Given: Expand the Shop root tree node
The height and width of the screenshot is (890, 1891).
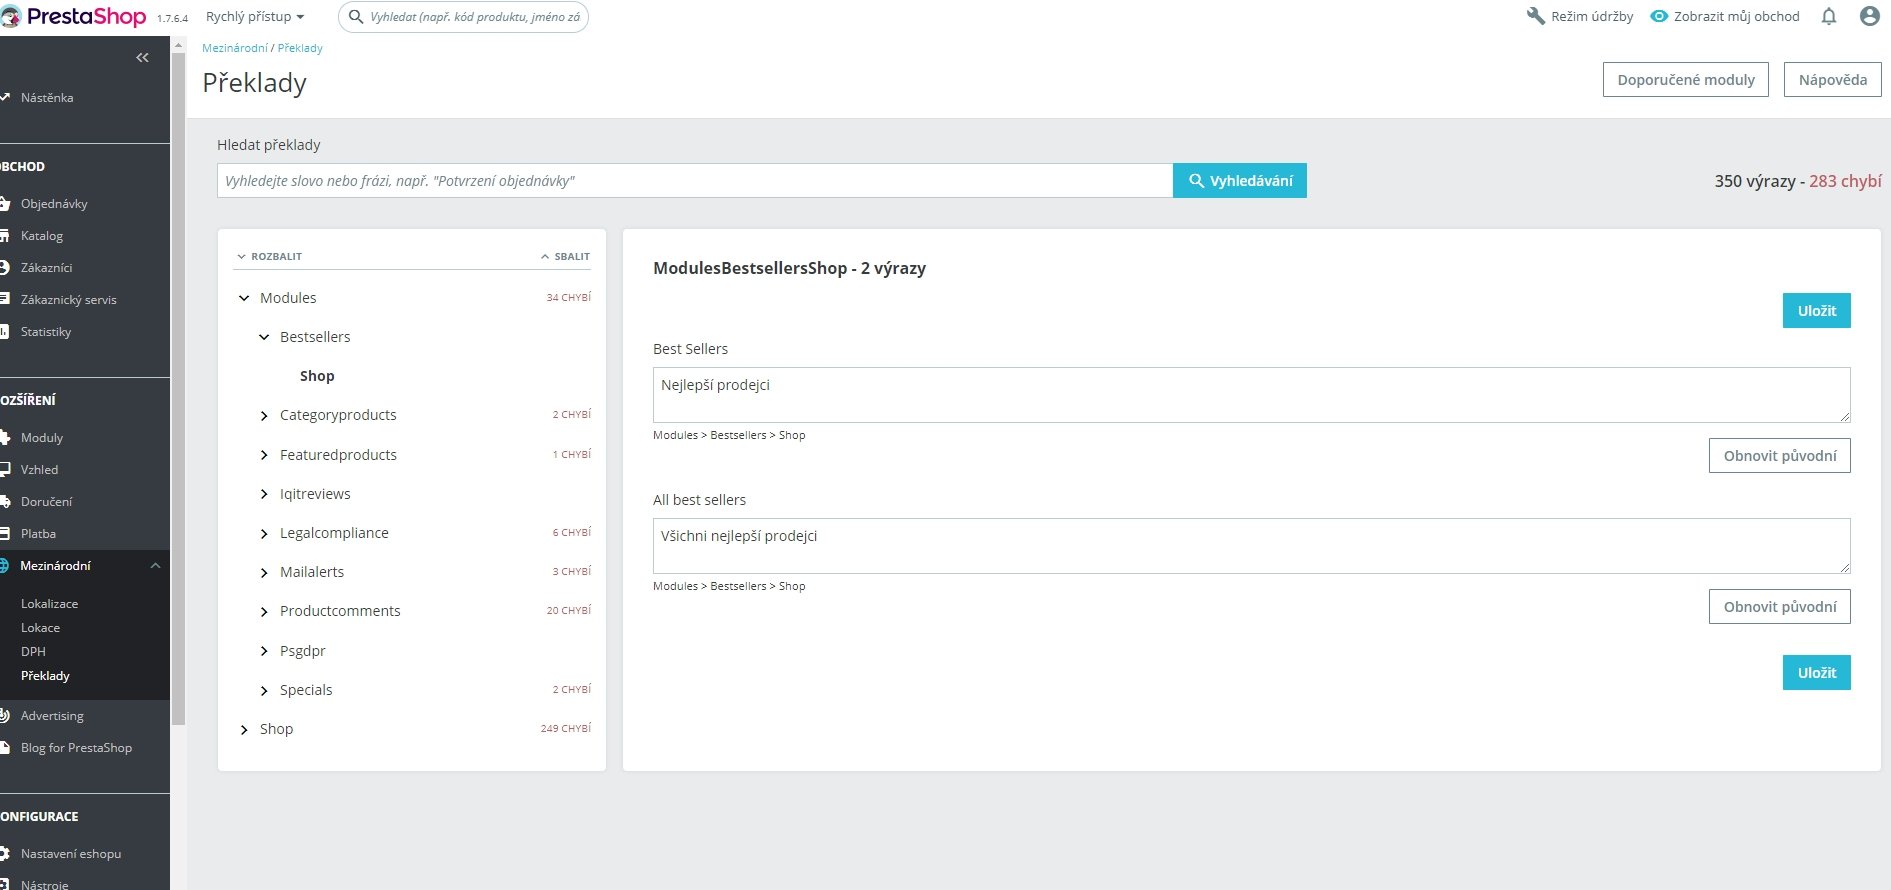Looking at the screenshot, I should (244, 730).
